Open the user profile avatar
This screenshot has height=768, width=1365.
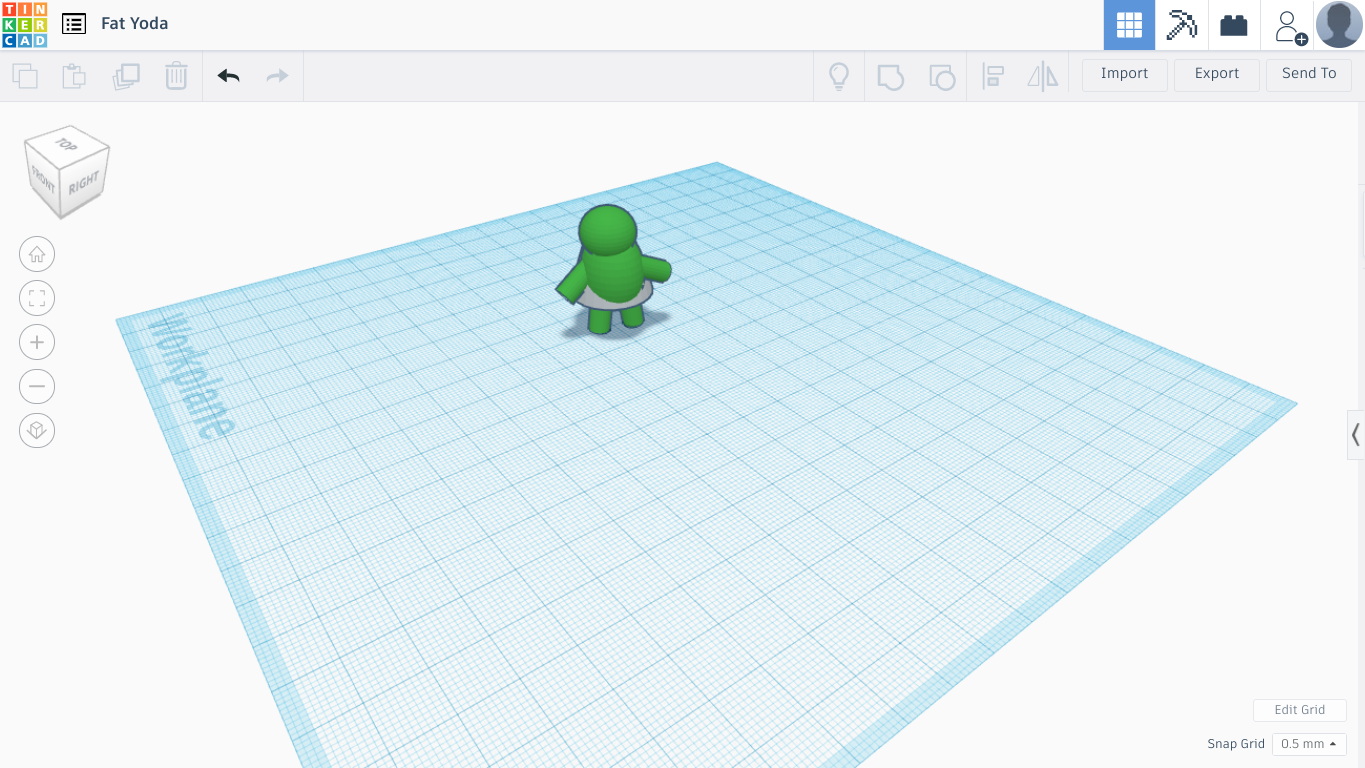1339,24
